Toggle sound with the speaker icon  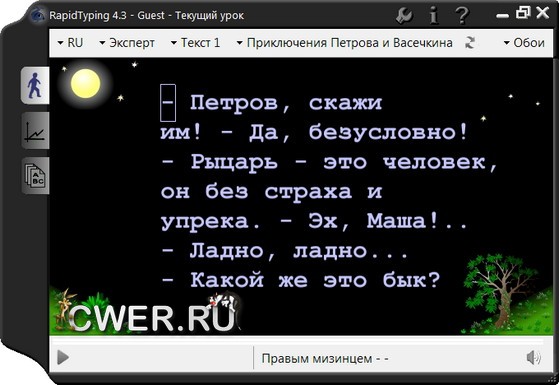533,358
